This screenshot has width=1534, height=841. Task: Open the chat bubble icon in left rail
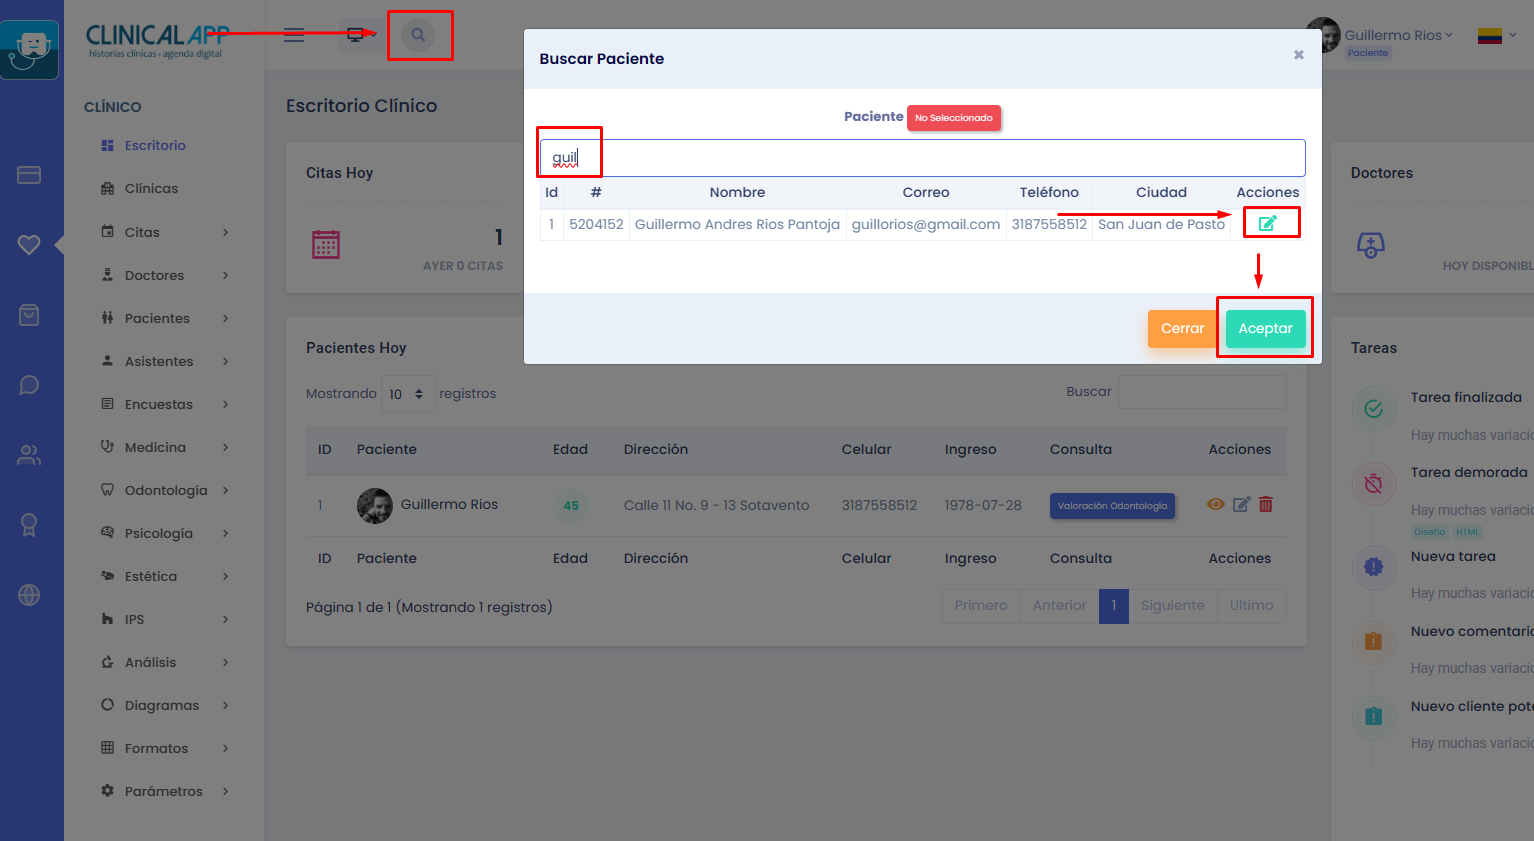click(29, 385)
